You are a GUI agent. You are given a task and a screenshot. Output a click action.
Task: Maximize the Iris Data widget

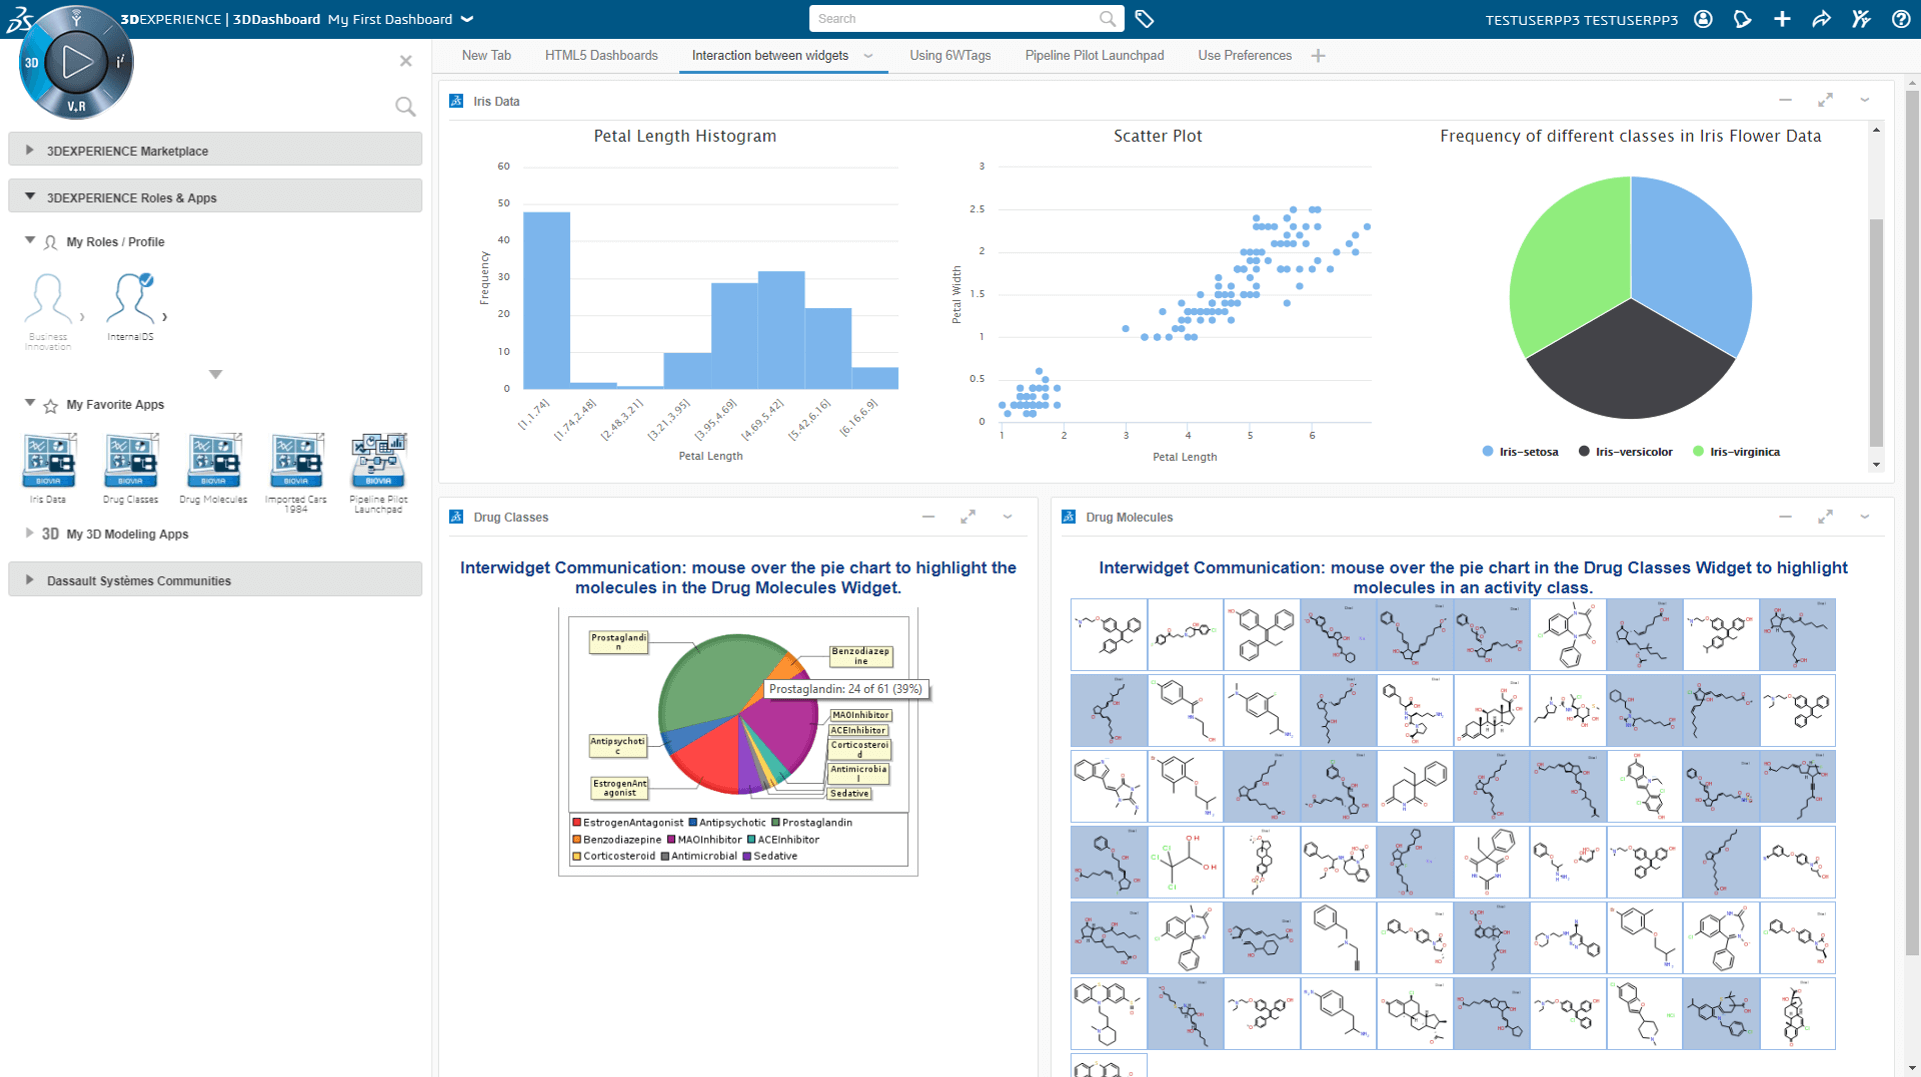pos(1825,100)
